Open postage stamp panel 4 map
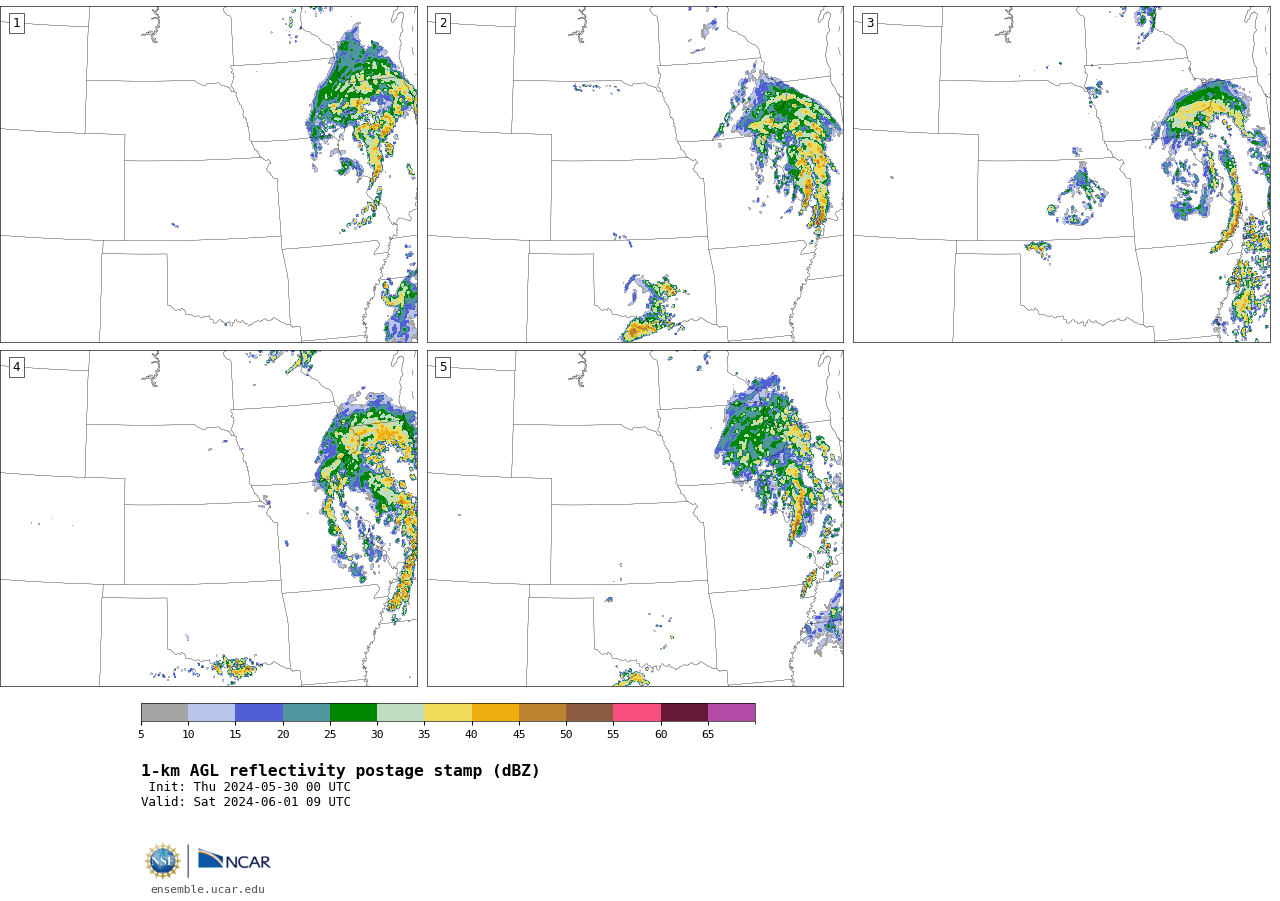1280x901 pixels. (x=209, y=518)
